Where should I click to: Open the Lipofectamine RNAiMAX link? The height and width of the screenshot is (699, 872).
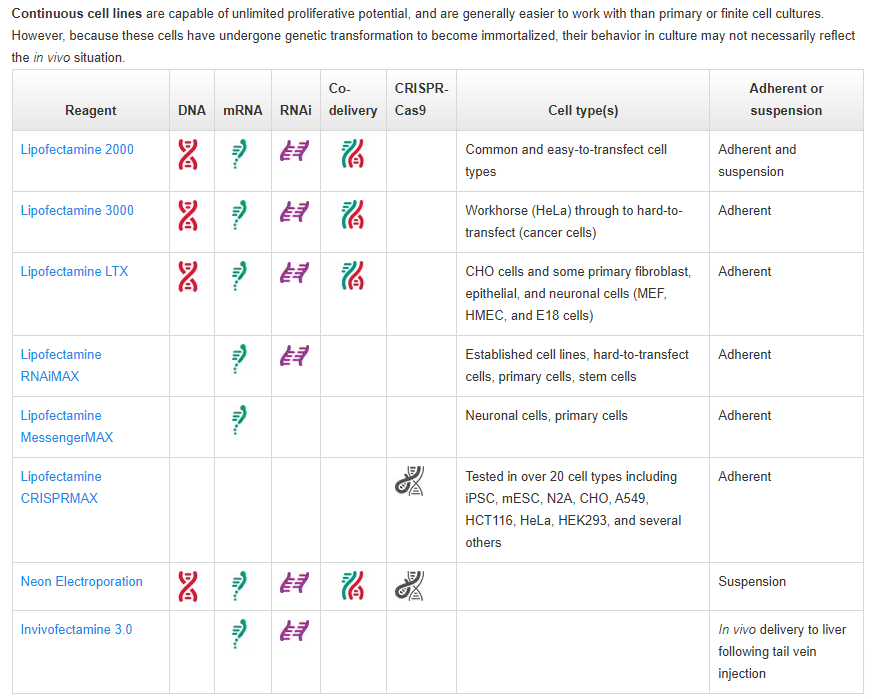pos(61,365)
